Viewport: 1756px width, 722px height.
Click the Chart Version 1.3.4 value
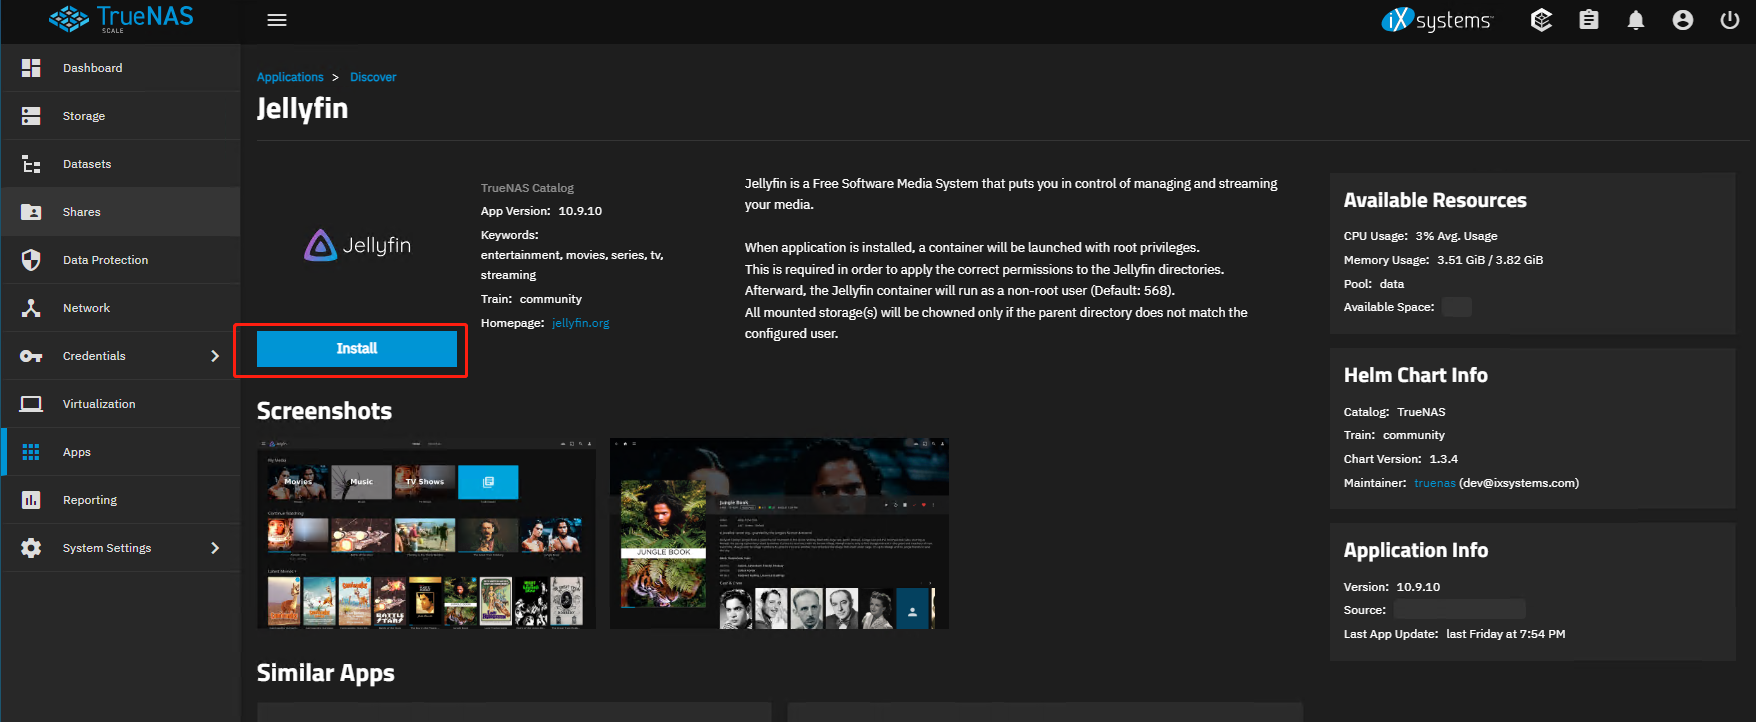1443,459
